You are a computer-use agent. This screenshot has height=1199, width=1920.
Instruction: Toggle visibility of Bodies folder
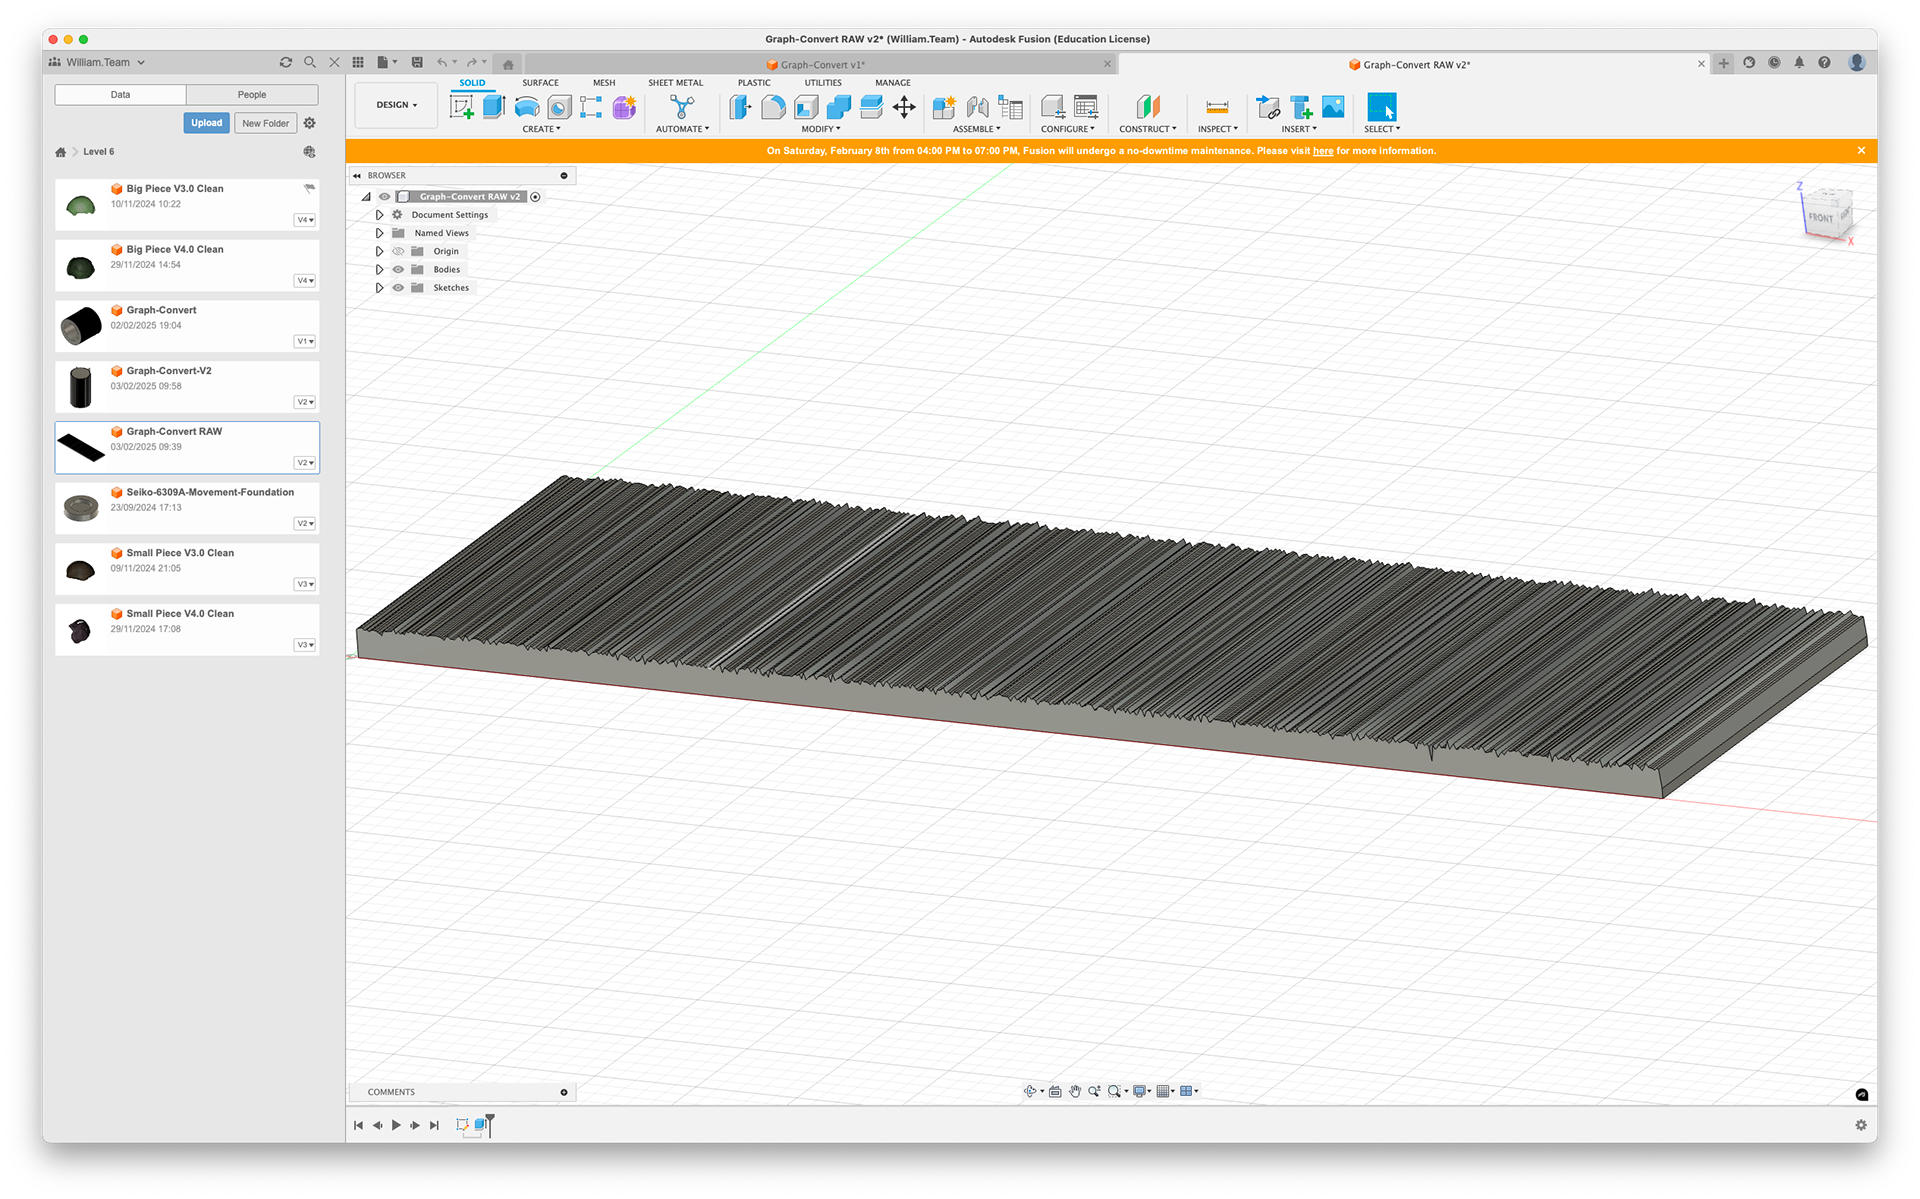point(398,269)
